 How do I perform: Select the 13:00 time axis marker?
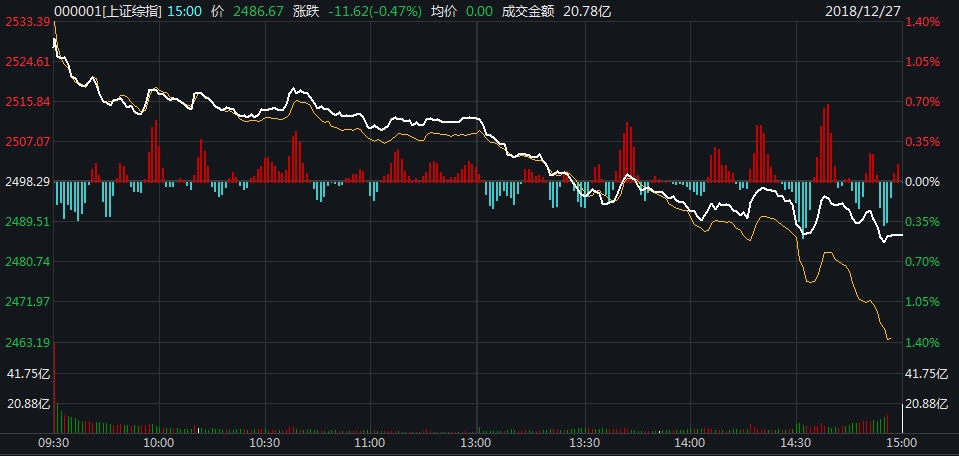coord(476,442)
